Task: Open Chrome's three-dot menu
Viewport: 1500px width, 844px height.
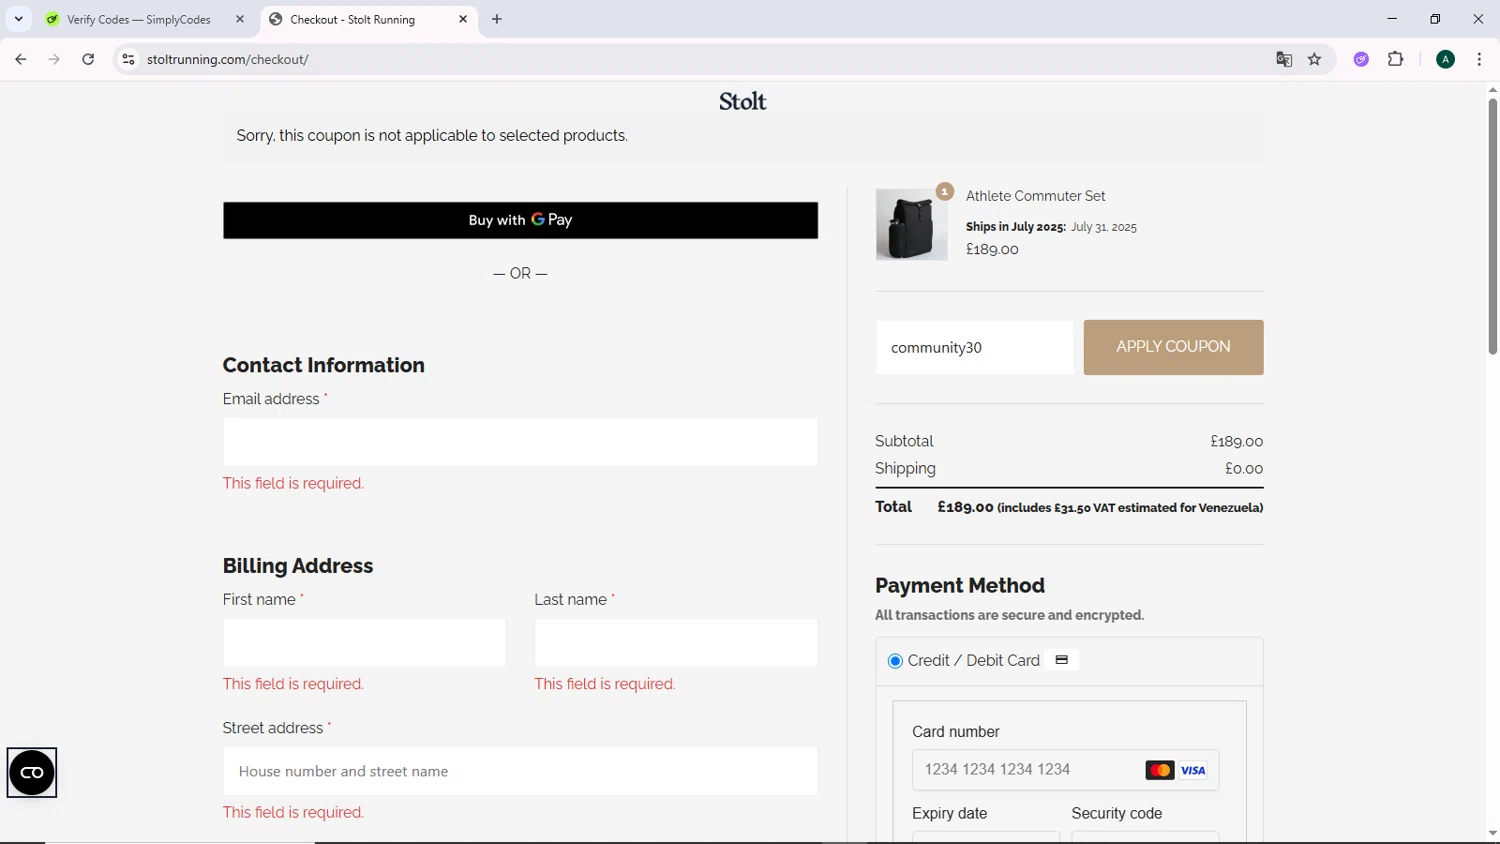Action: [1479, 59]
